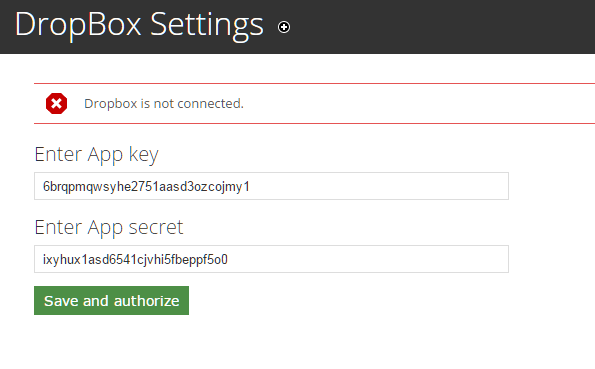
Task: Click the DropBox Settings page title
Action: [139, 25]
